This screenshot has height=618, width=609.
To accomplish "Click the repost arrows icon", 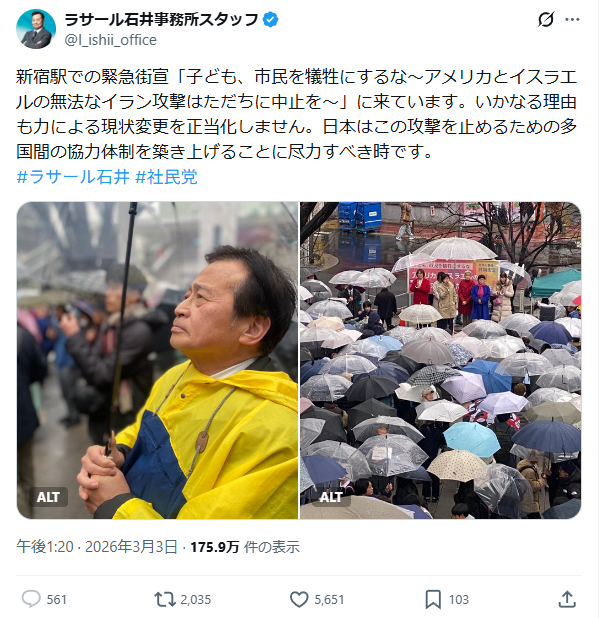I will click(165, 599).
